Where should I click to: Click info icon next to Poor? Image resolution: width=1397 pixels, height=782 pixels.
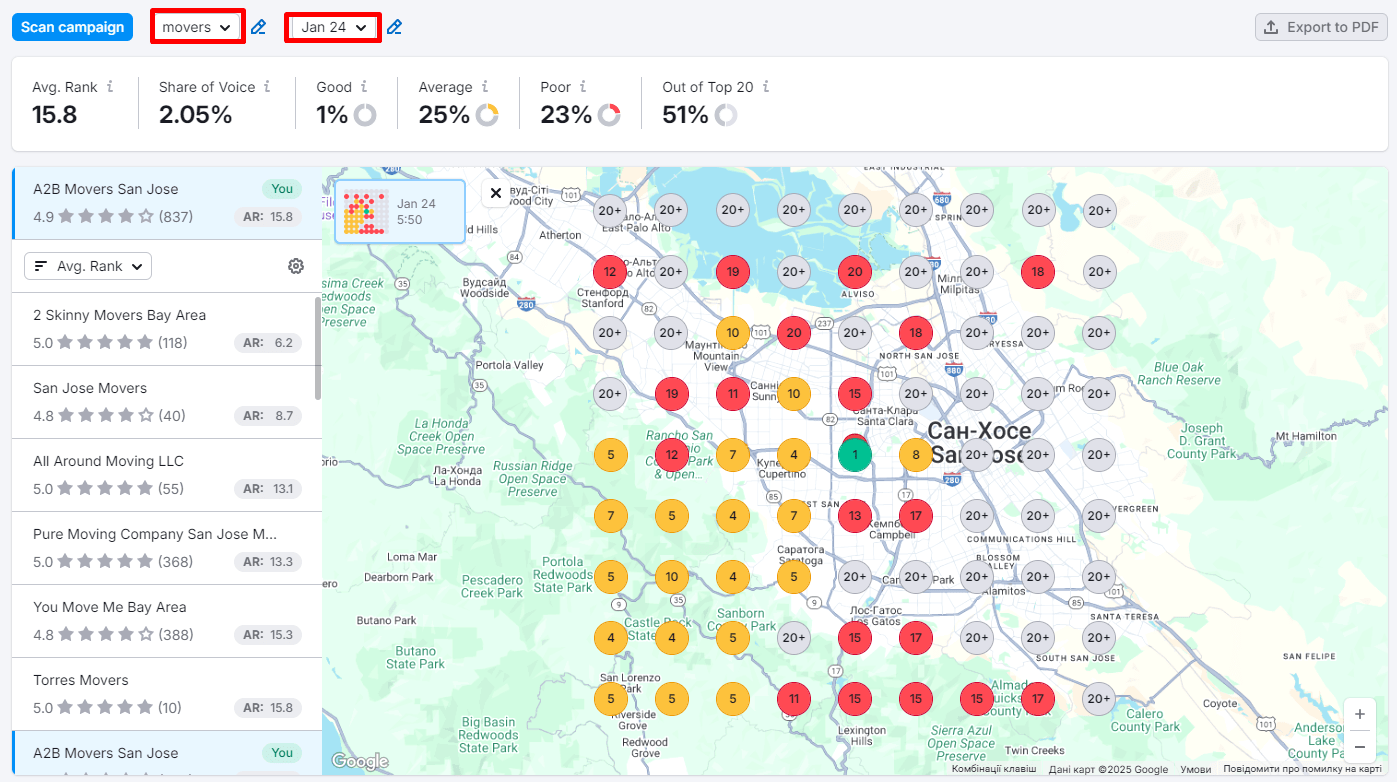(583, 87)
